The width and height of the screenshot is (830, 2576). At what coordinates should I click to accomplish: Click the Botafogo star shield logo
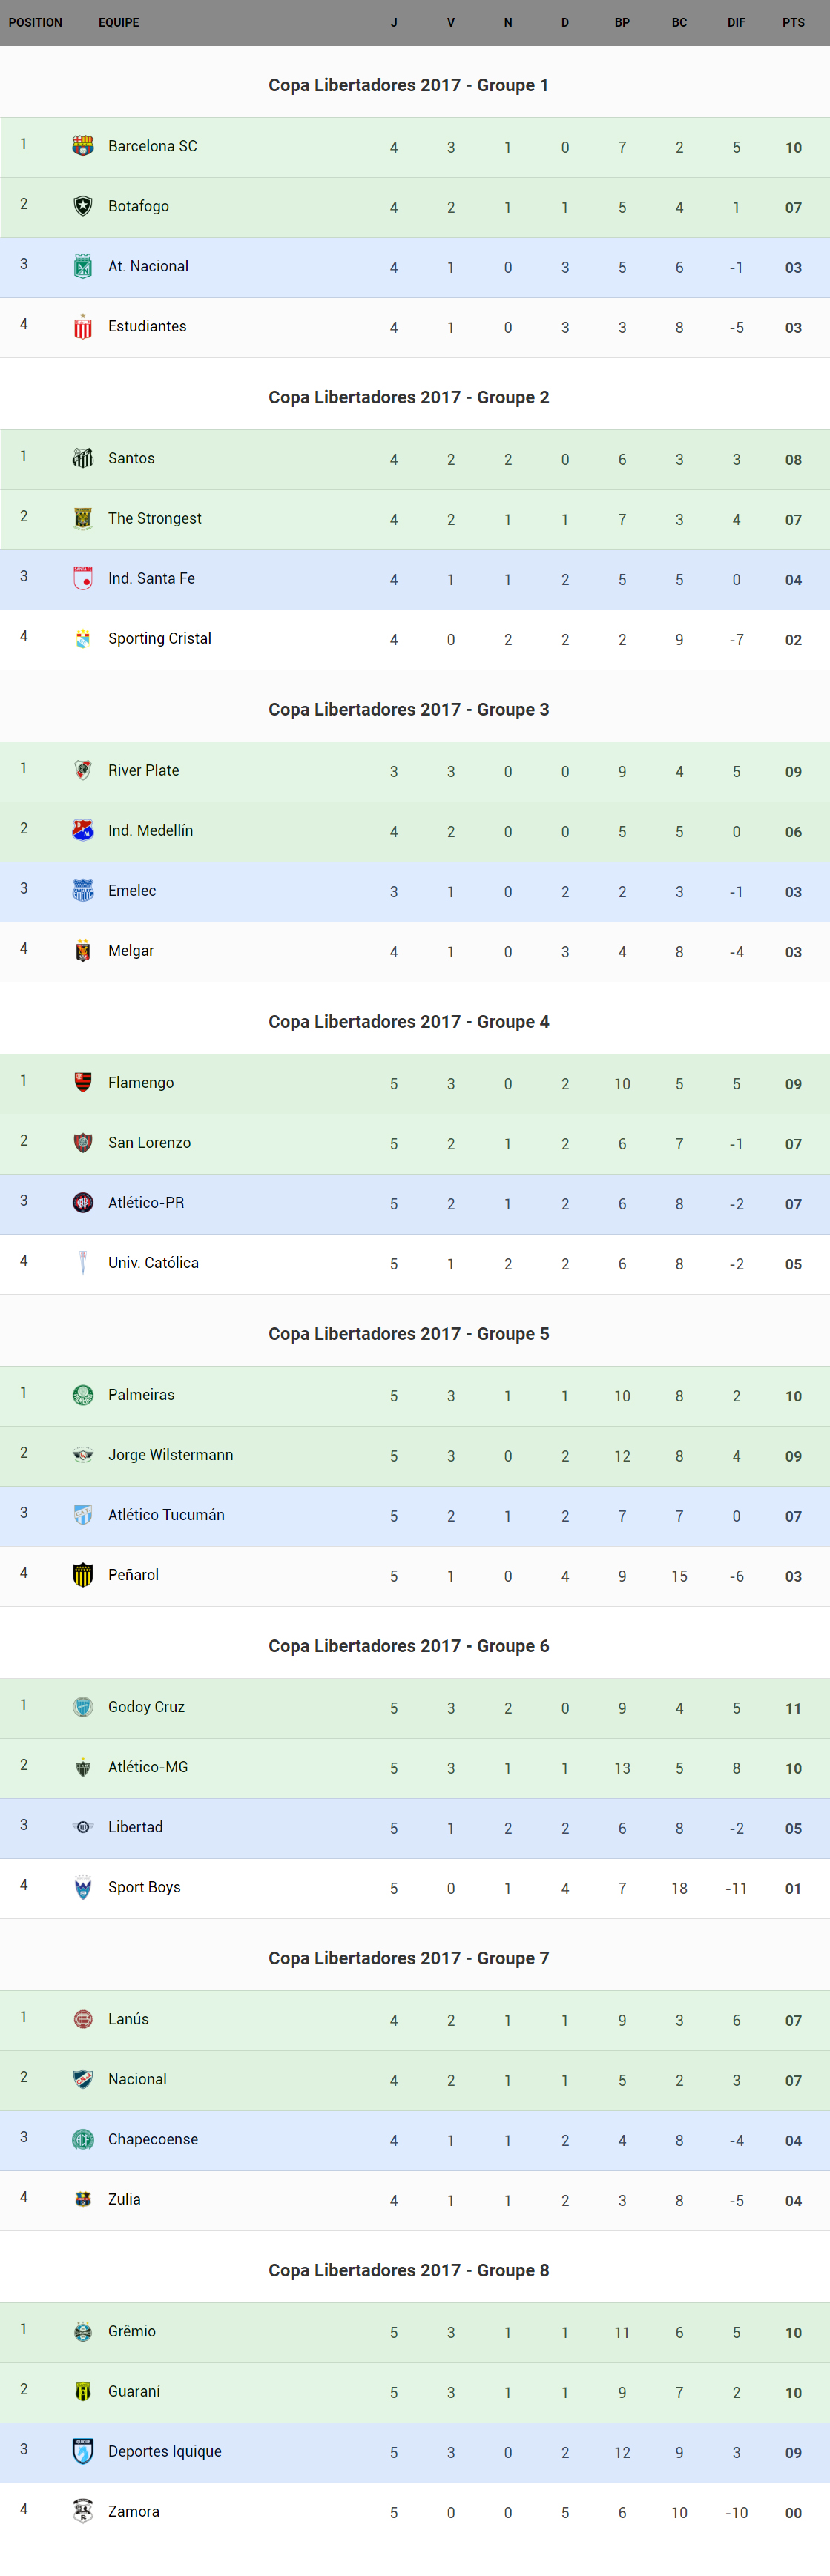pyautogui.click(x=83, y=206)
